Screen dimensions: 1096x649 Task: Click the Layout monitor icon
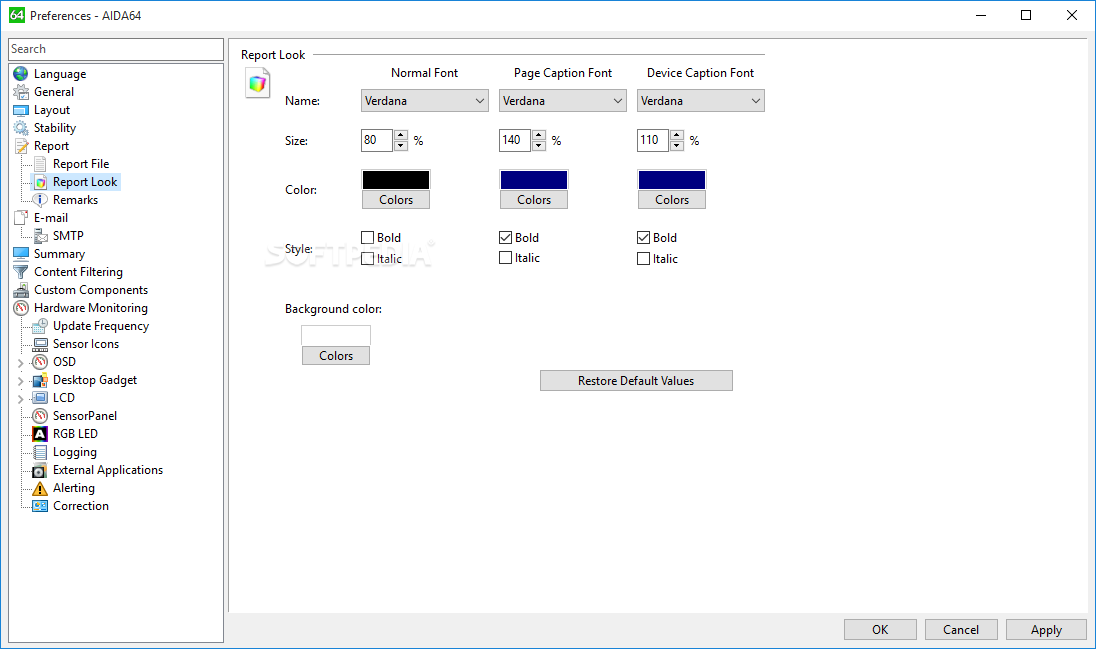(x=21, y=110)
